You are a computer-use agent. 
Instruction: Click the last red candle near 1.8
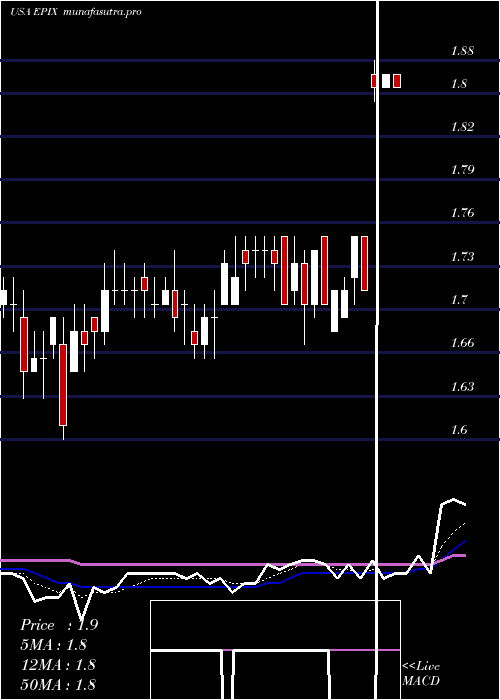[397, 81]
